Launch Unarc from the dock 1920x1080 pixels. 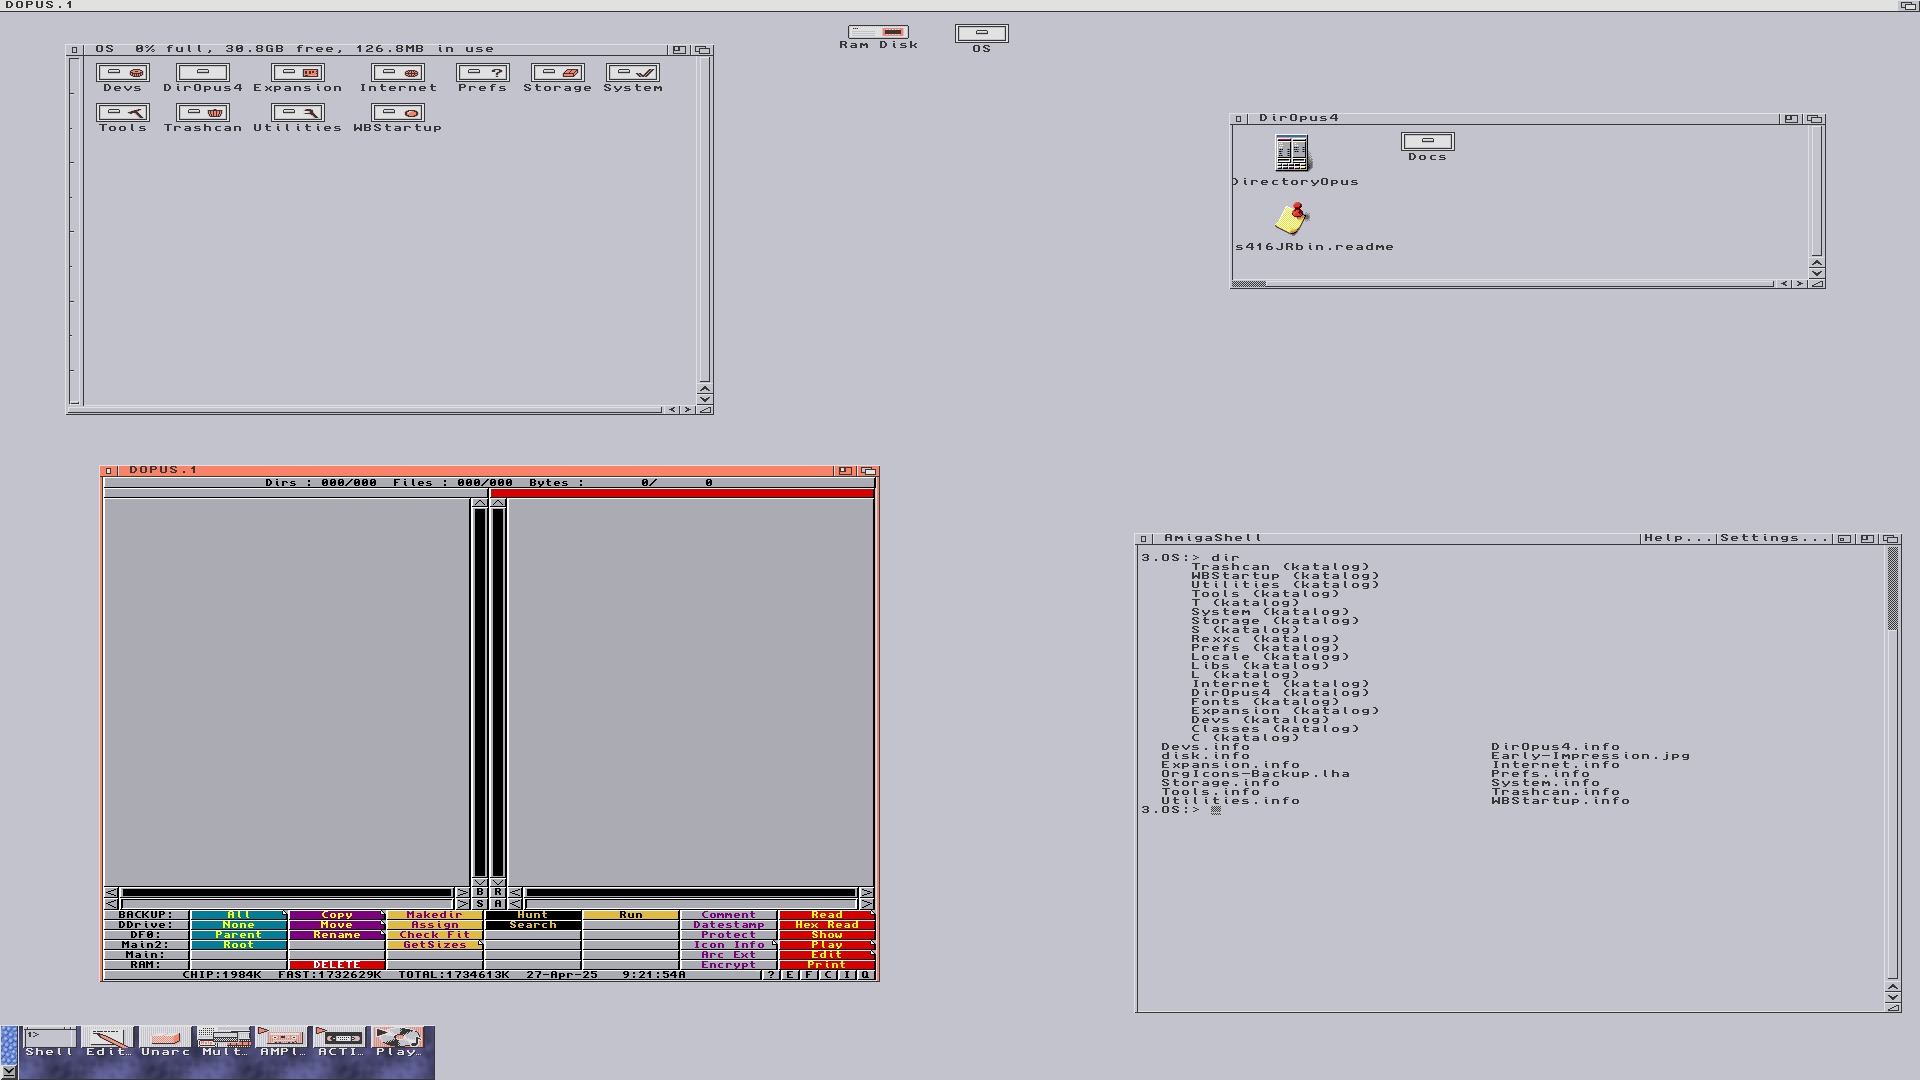coord(165,1040)
